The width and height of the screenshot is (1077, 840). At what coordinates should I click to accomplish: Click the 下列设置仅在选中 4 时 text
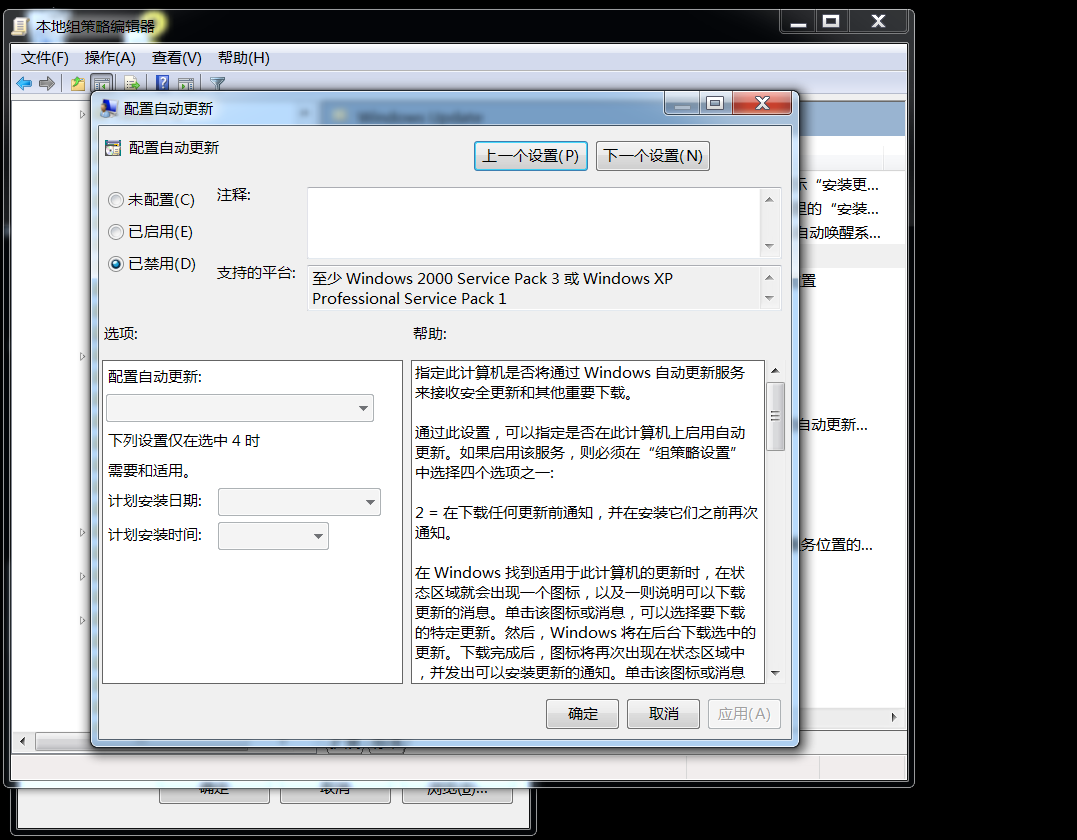tap(184, 441)
